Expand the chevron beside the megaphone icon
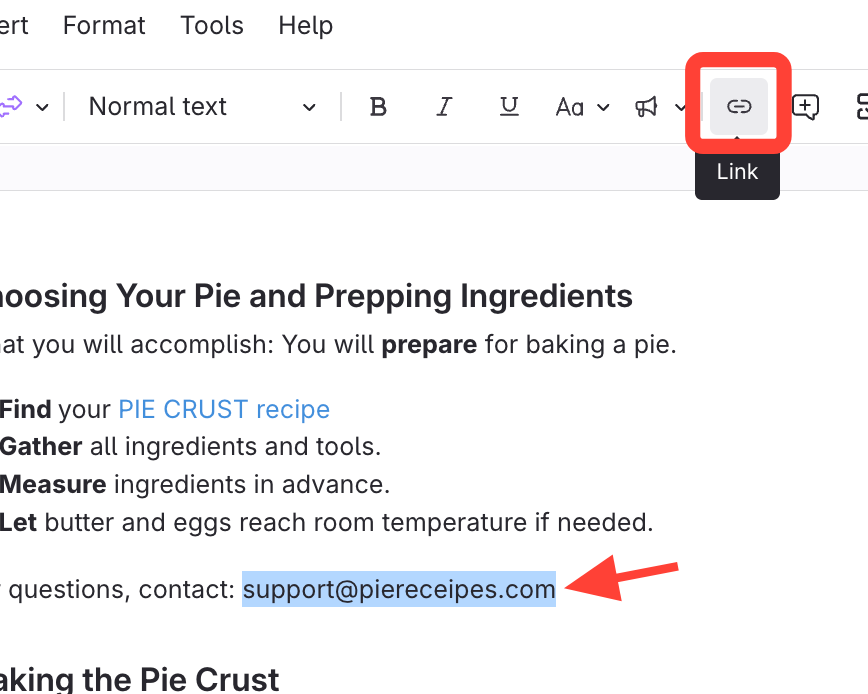868x694 pixels. 680,107
